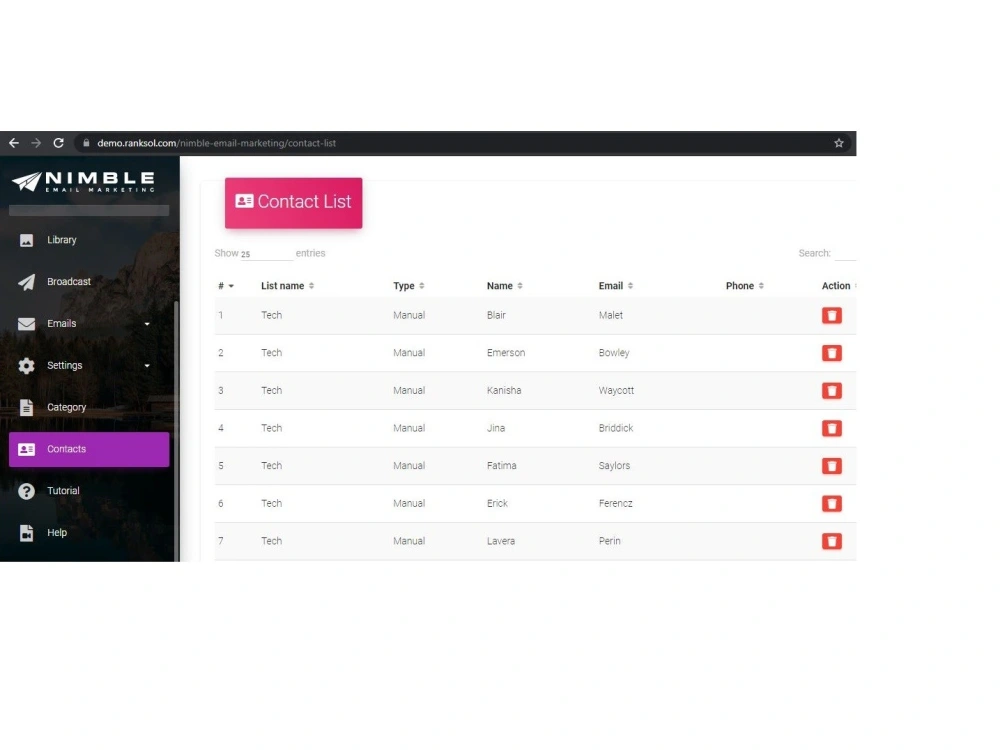The width and height of the screenshot is (1000, 750).
Task: Select Contacts in the sidebar
Action: pos(89,449)
